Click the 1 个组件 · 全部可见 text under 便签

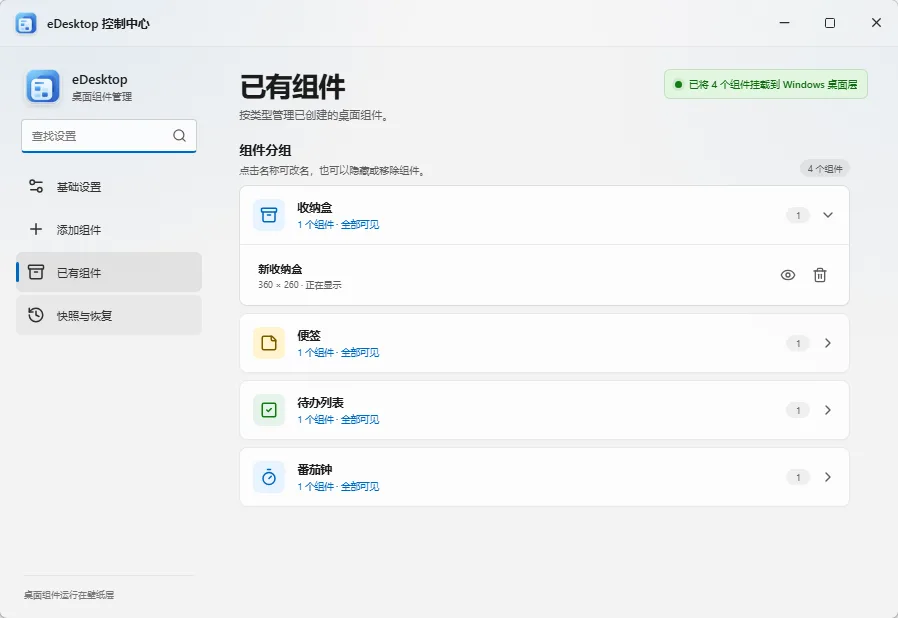point(338,352)
